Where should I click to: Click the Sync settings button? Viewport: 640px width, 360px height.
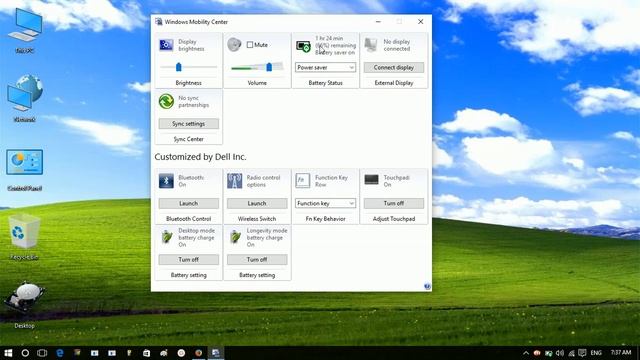[189, 124]
